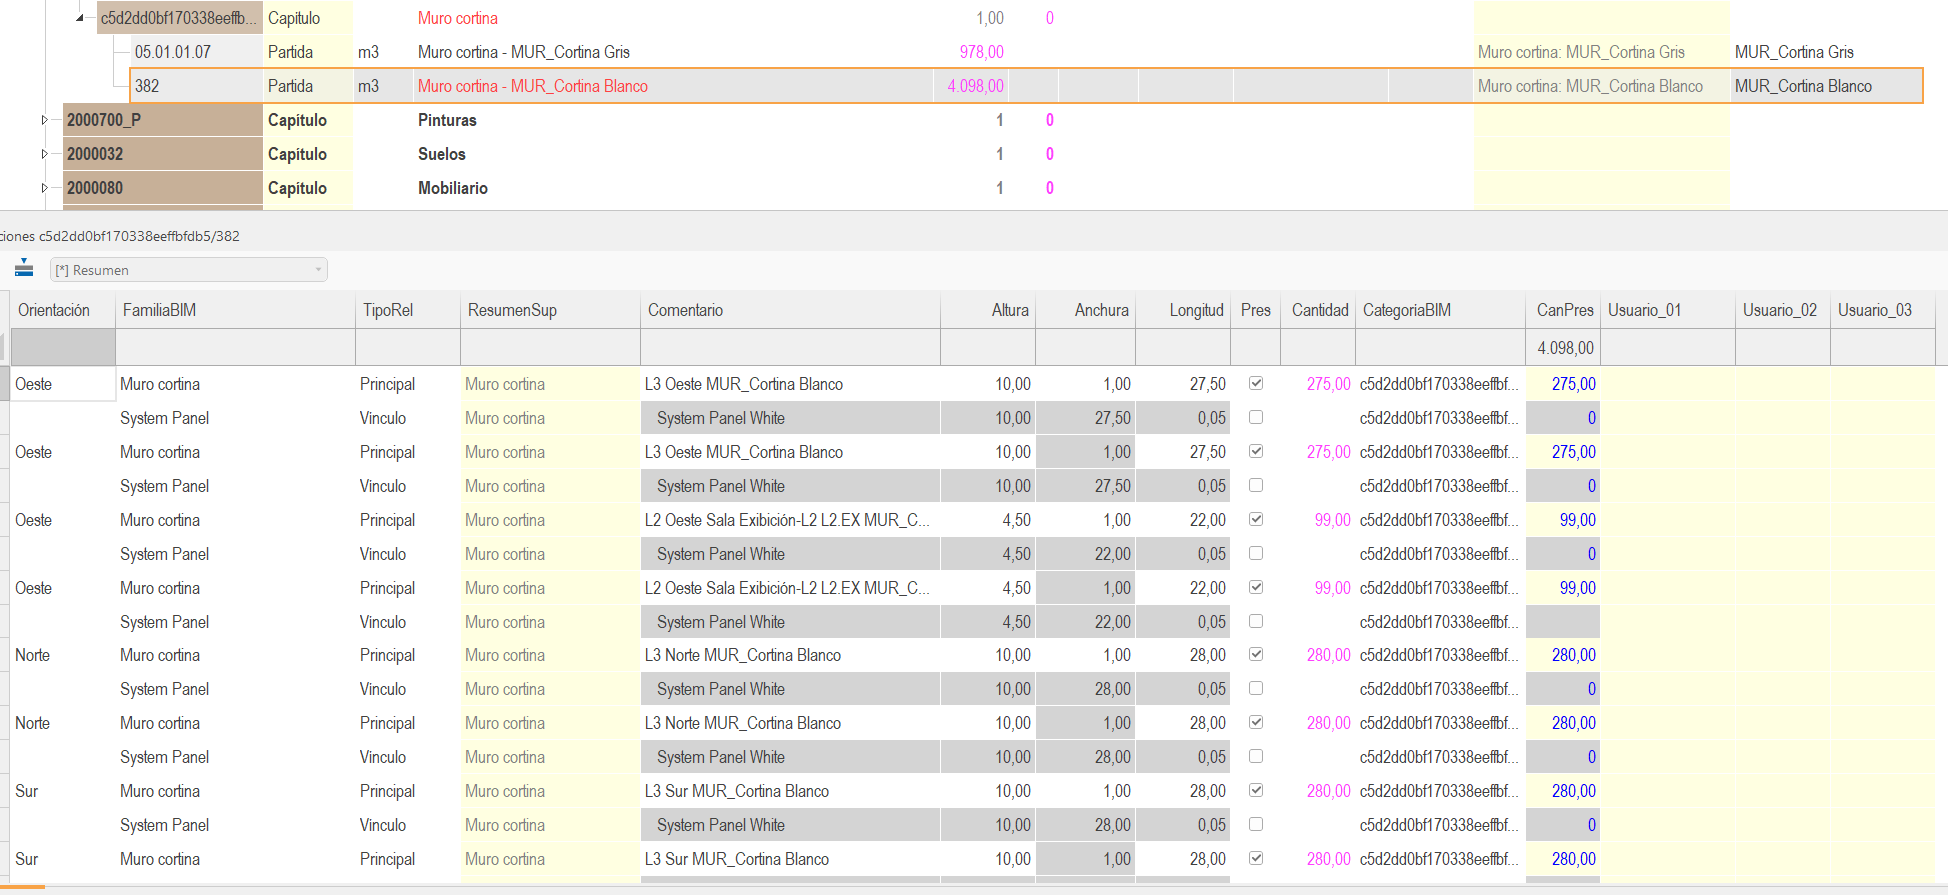Click the CategoriaBIM column header
This screenshot has width=1948, height=895.
[x=1440, y=310]
